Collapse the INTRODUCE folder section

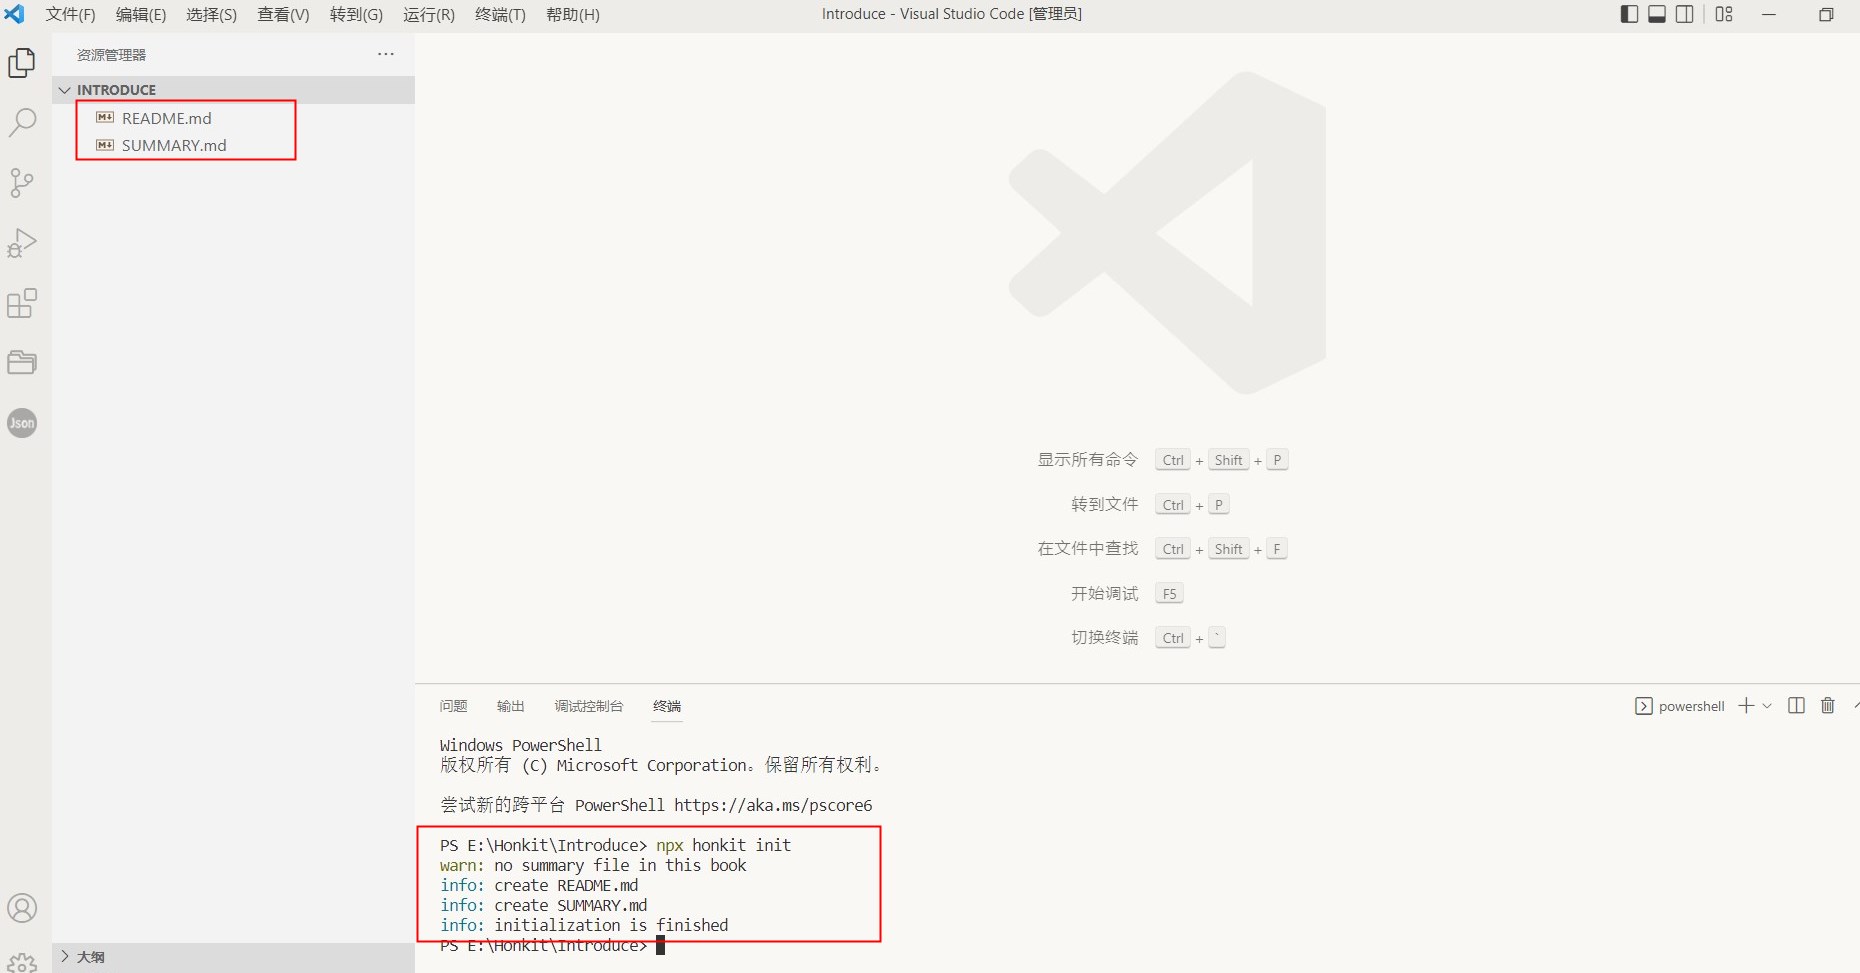coord(233,90)
